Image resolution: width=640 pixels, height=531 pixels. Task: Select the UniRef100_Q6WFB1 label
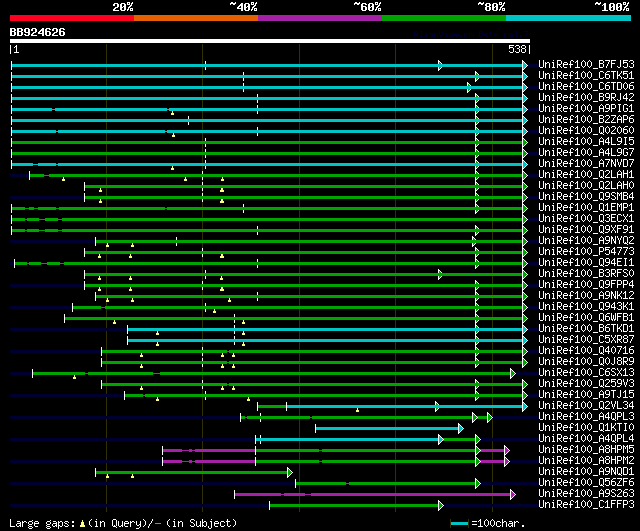coord(586,318)
